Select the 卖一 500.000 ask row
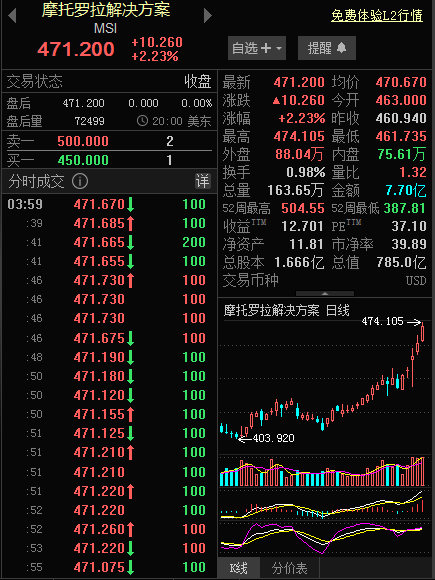Image resolution: width=435 pixels, height=580 pixels. (109, 141)
